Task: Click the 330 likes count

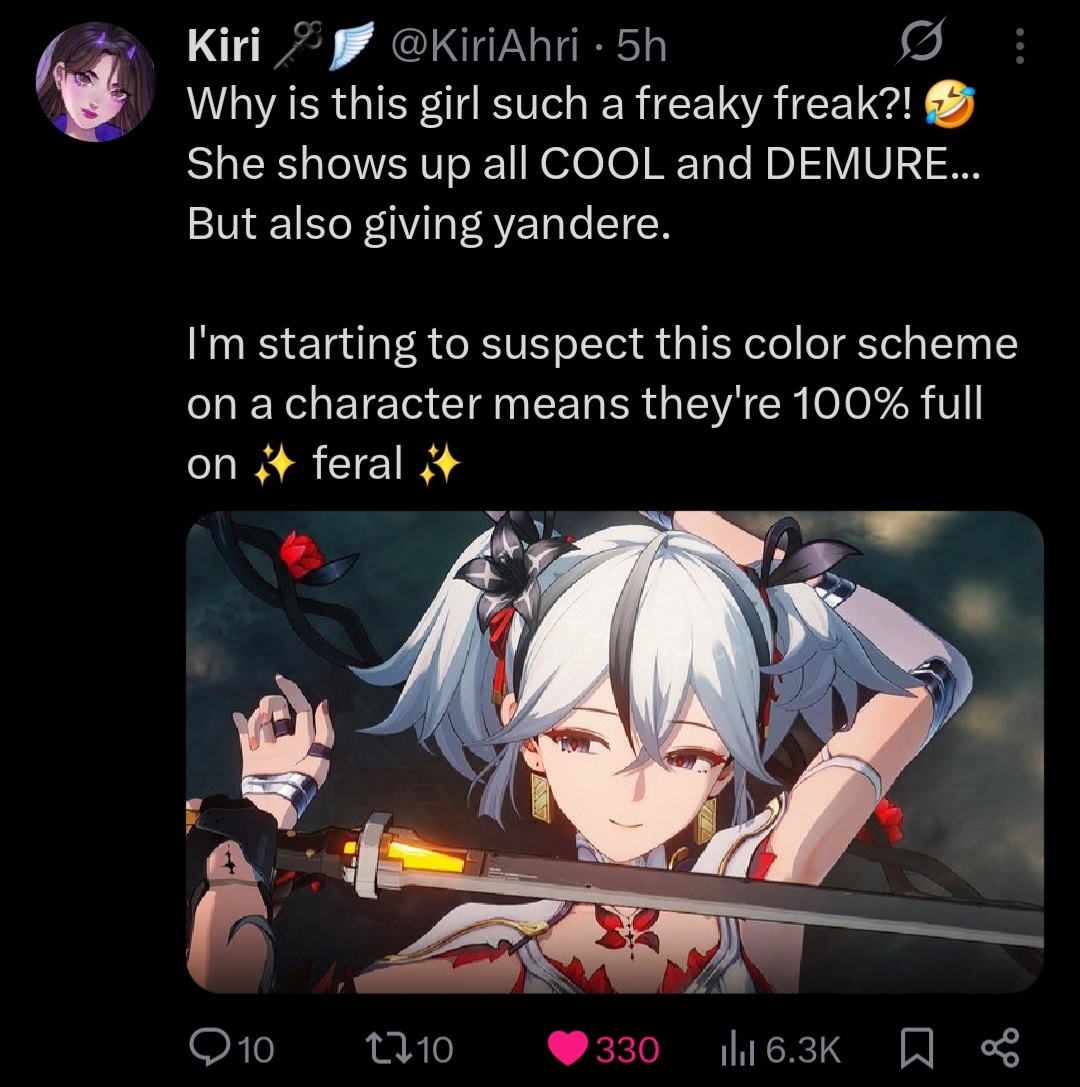Action: 627,1049
